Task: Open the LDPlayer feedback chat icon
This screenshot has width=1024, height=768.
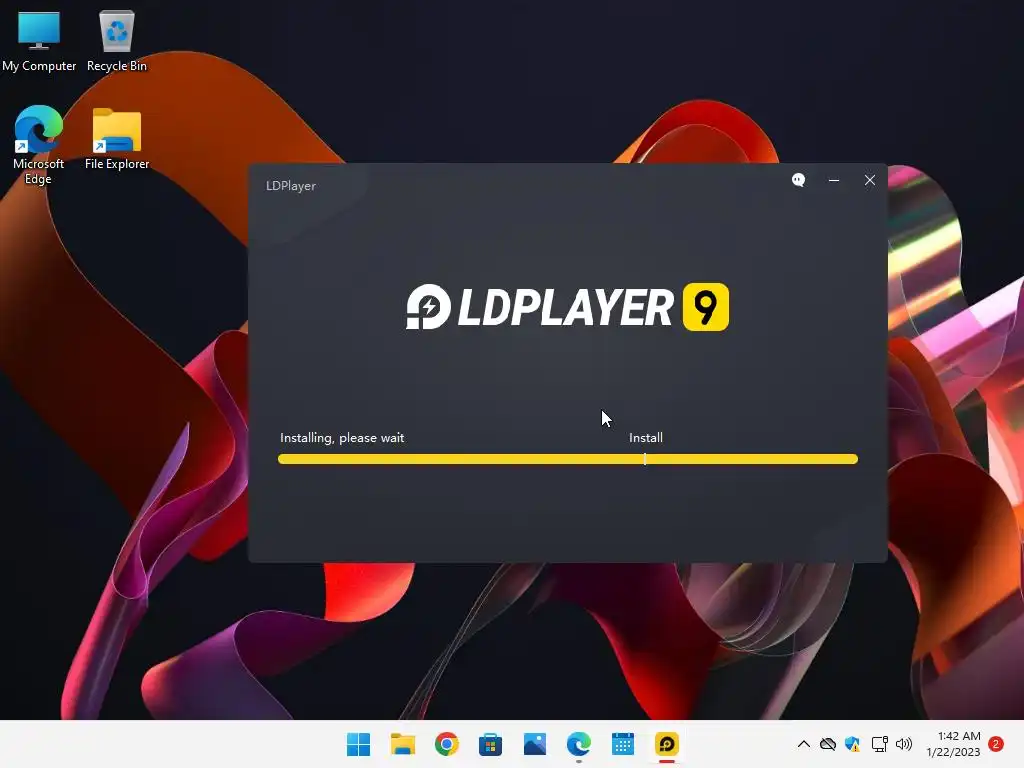Action: 798,180
